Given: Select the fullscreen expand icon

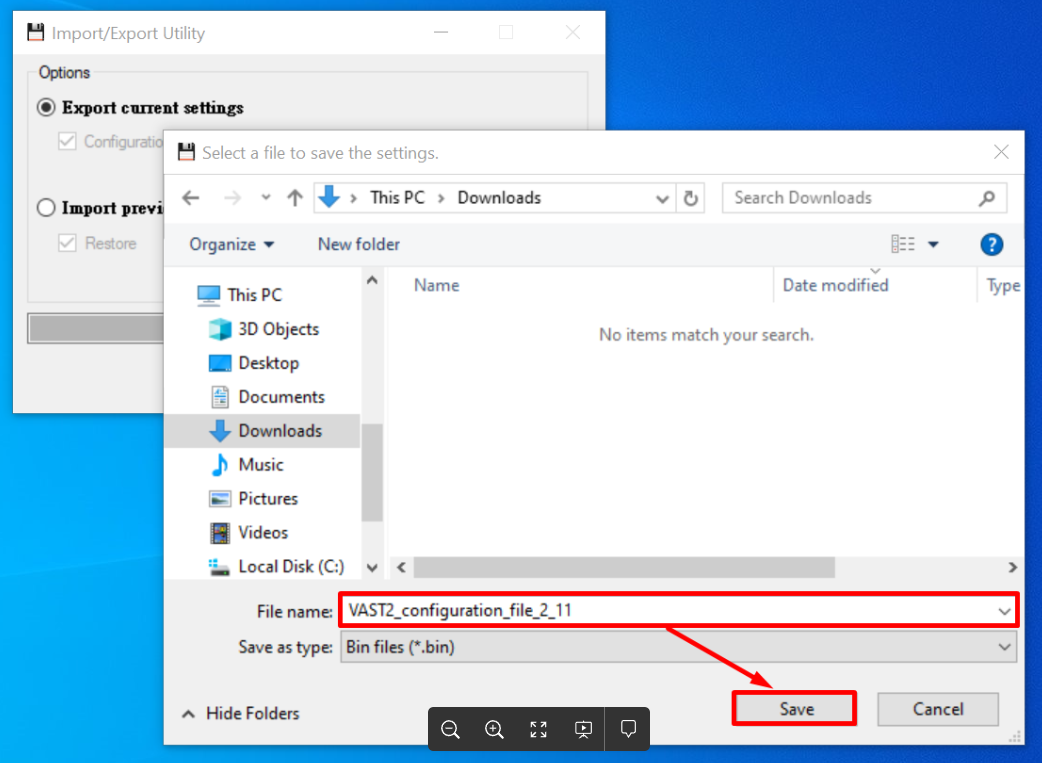Looking at the screenshot, I should point(538,729).
